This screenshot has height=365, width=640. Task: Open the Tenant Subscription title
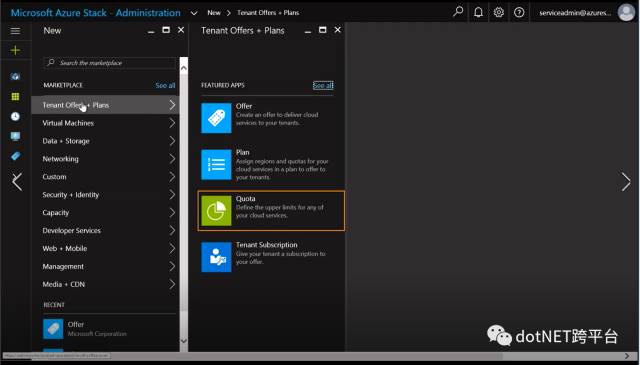point(267,245)
